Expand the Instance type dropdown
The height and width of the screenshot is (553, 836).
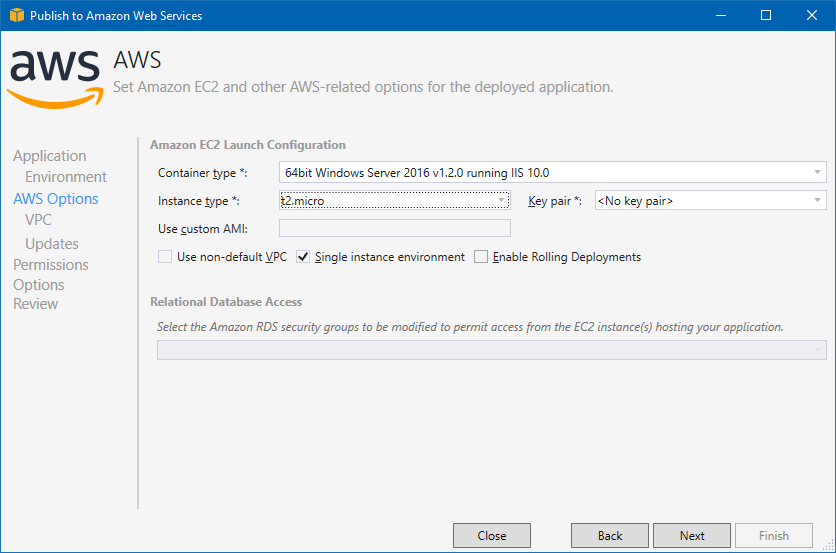coord(395,201)
